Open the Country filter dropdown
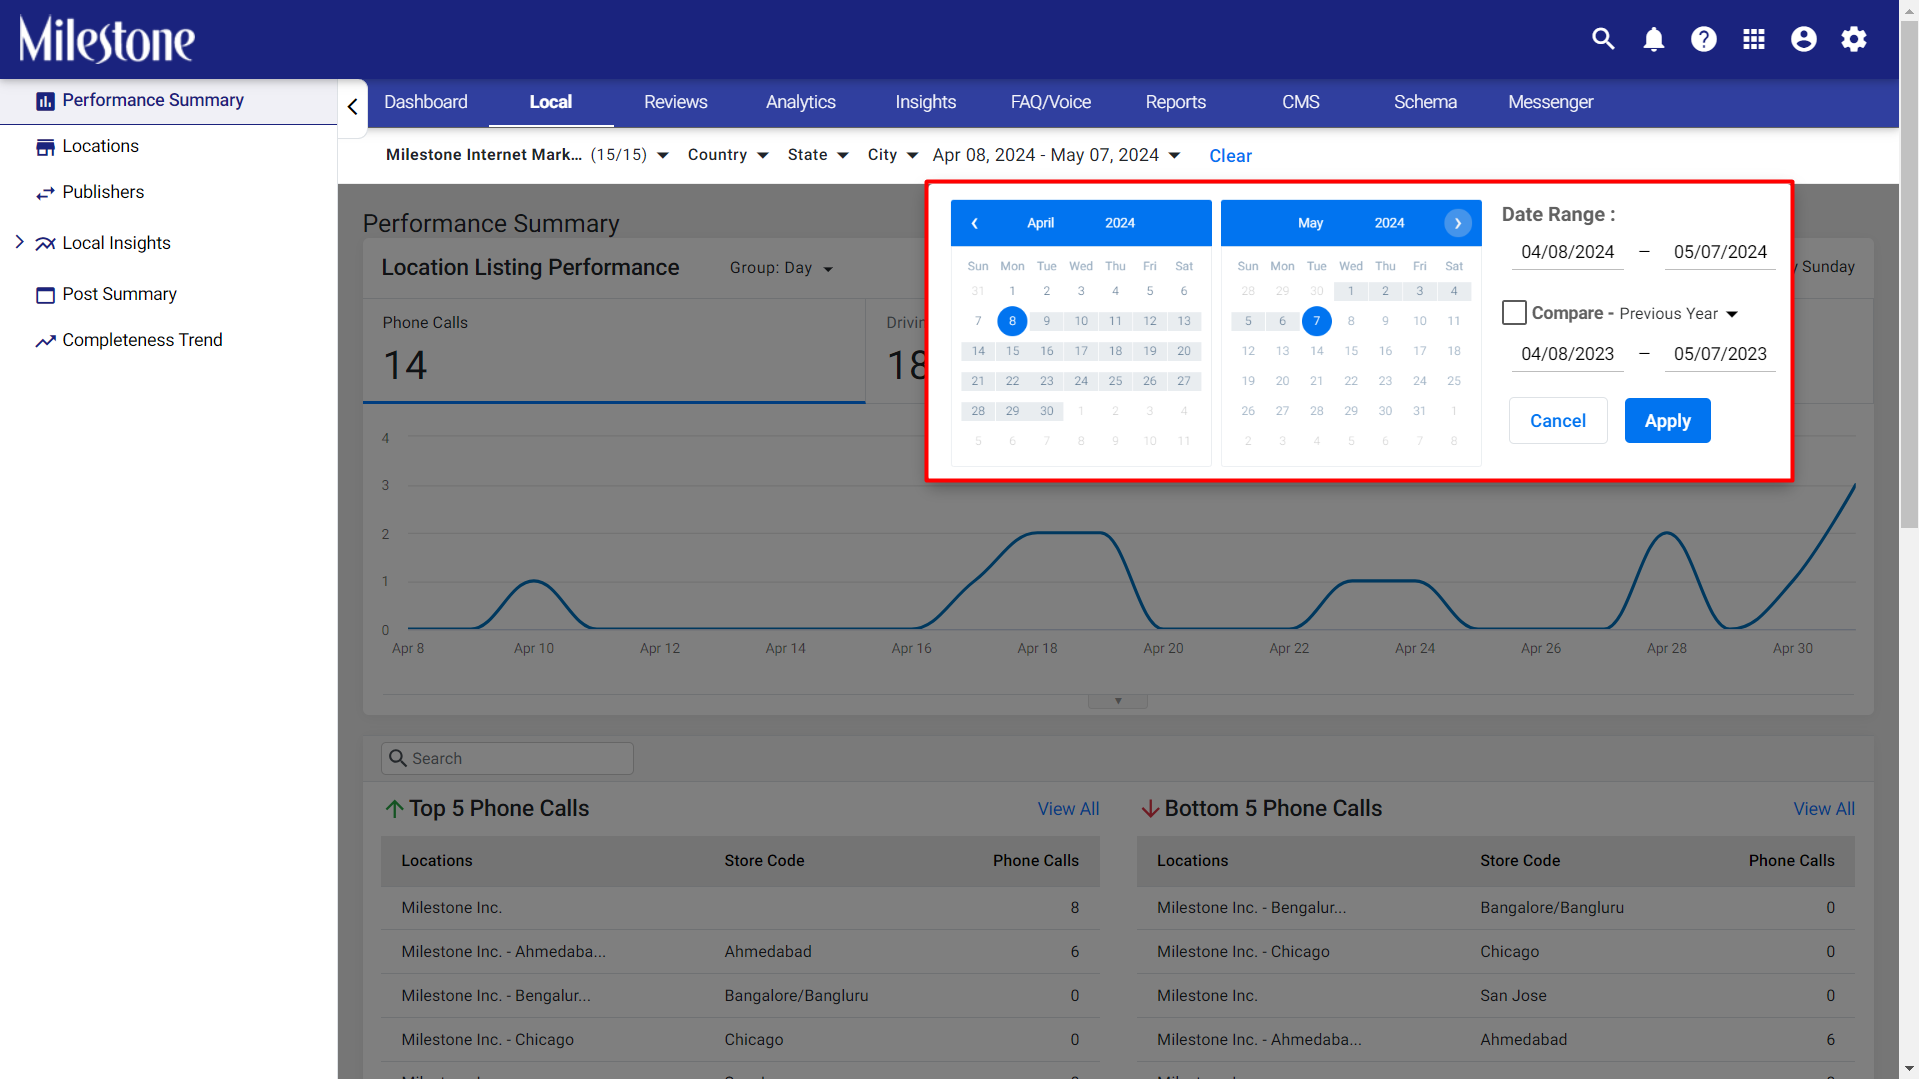Screen dimensions: 1919x1079 pos(728,155)
